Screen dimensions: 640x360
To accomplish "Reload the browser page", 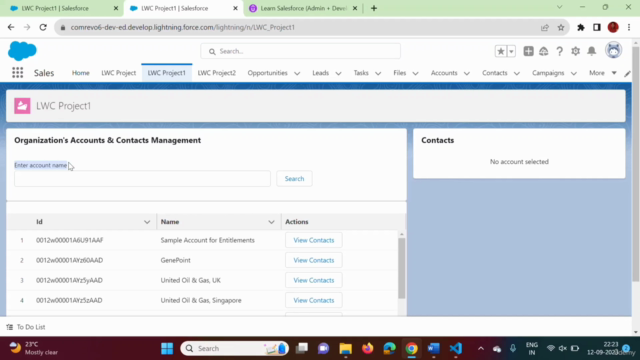I will 43,27.
